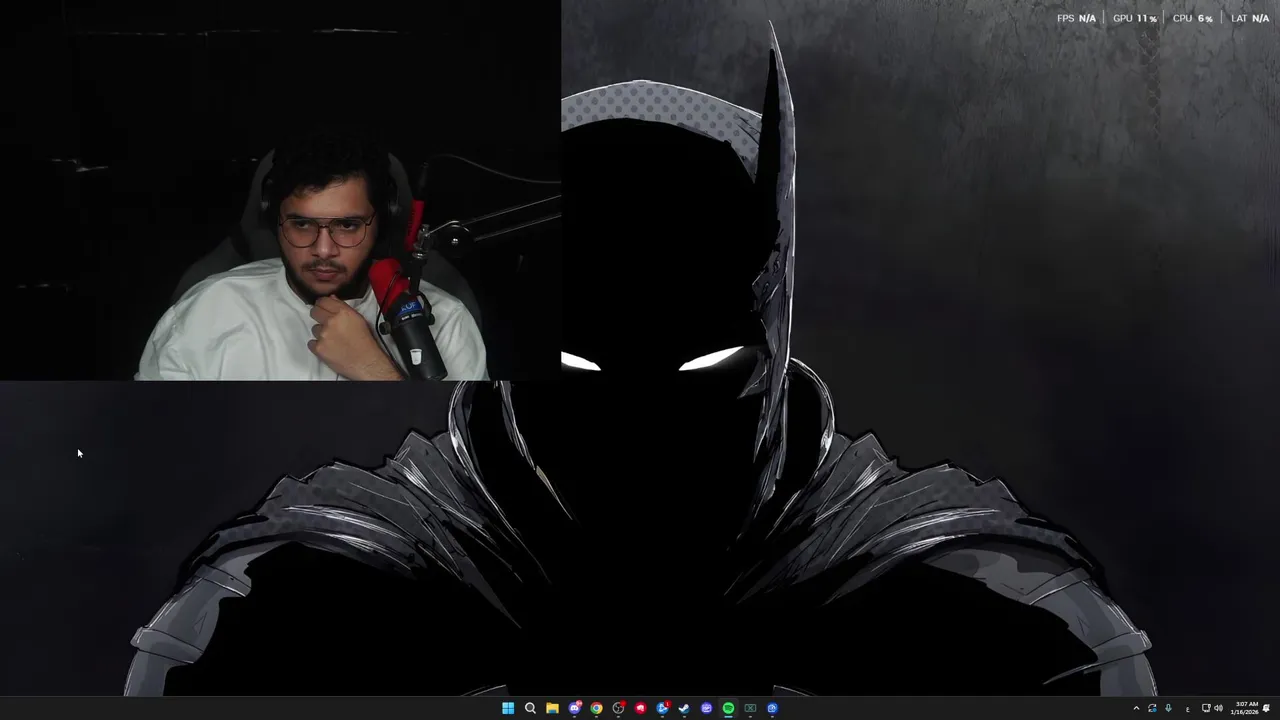Switch to Spotify in the taskbar
Viewport: 1280px width, 720px height.
pos(728,708)
